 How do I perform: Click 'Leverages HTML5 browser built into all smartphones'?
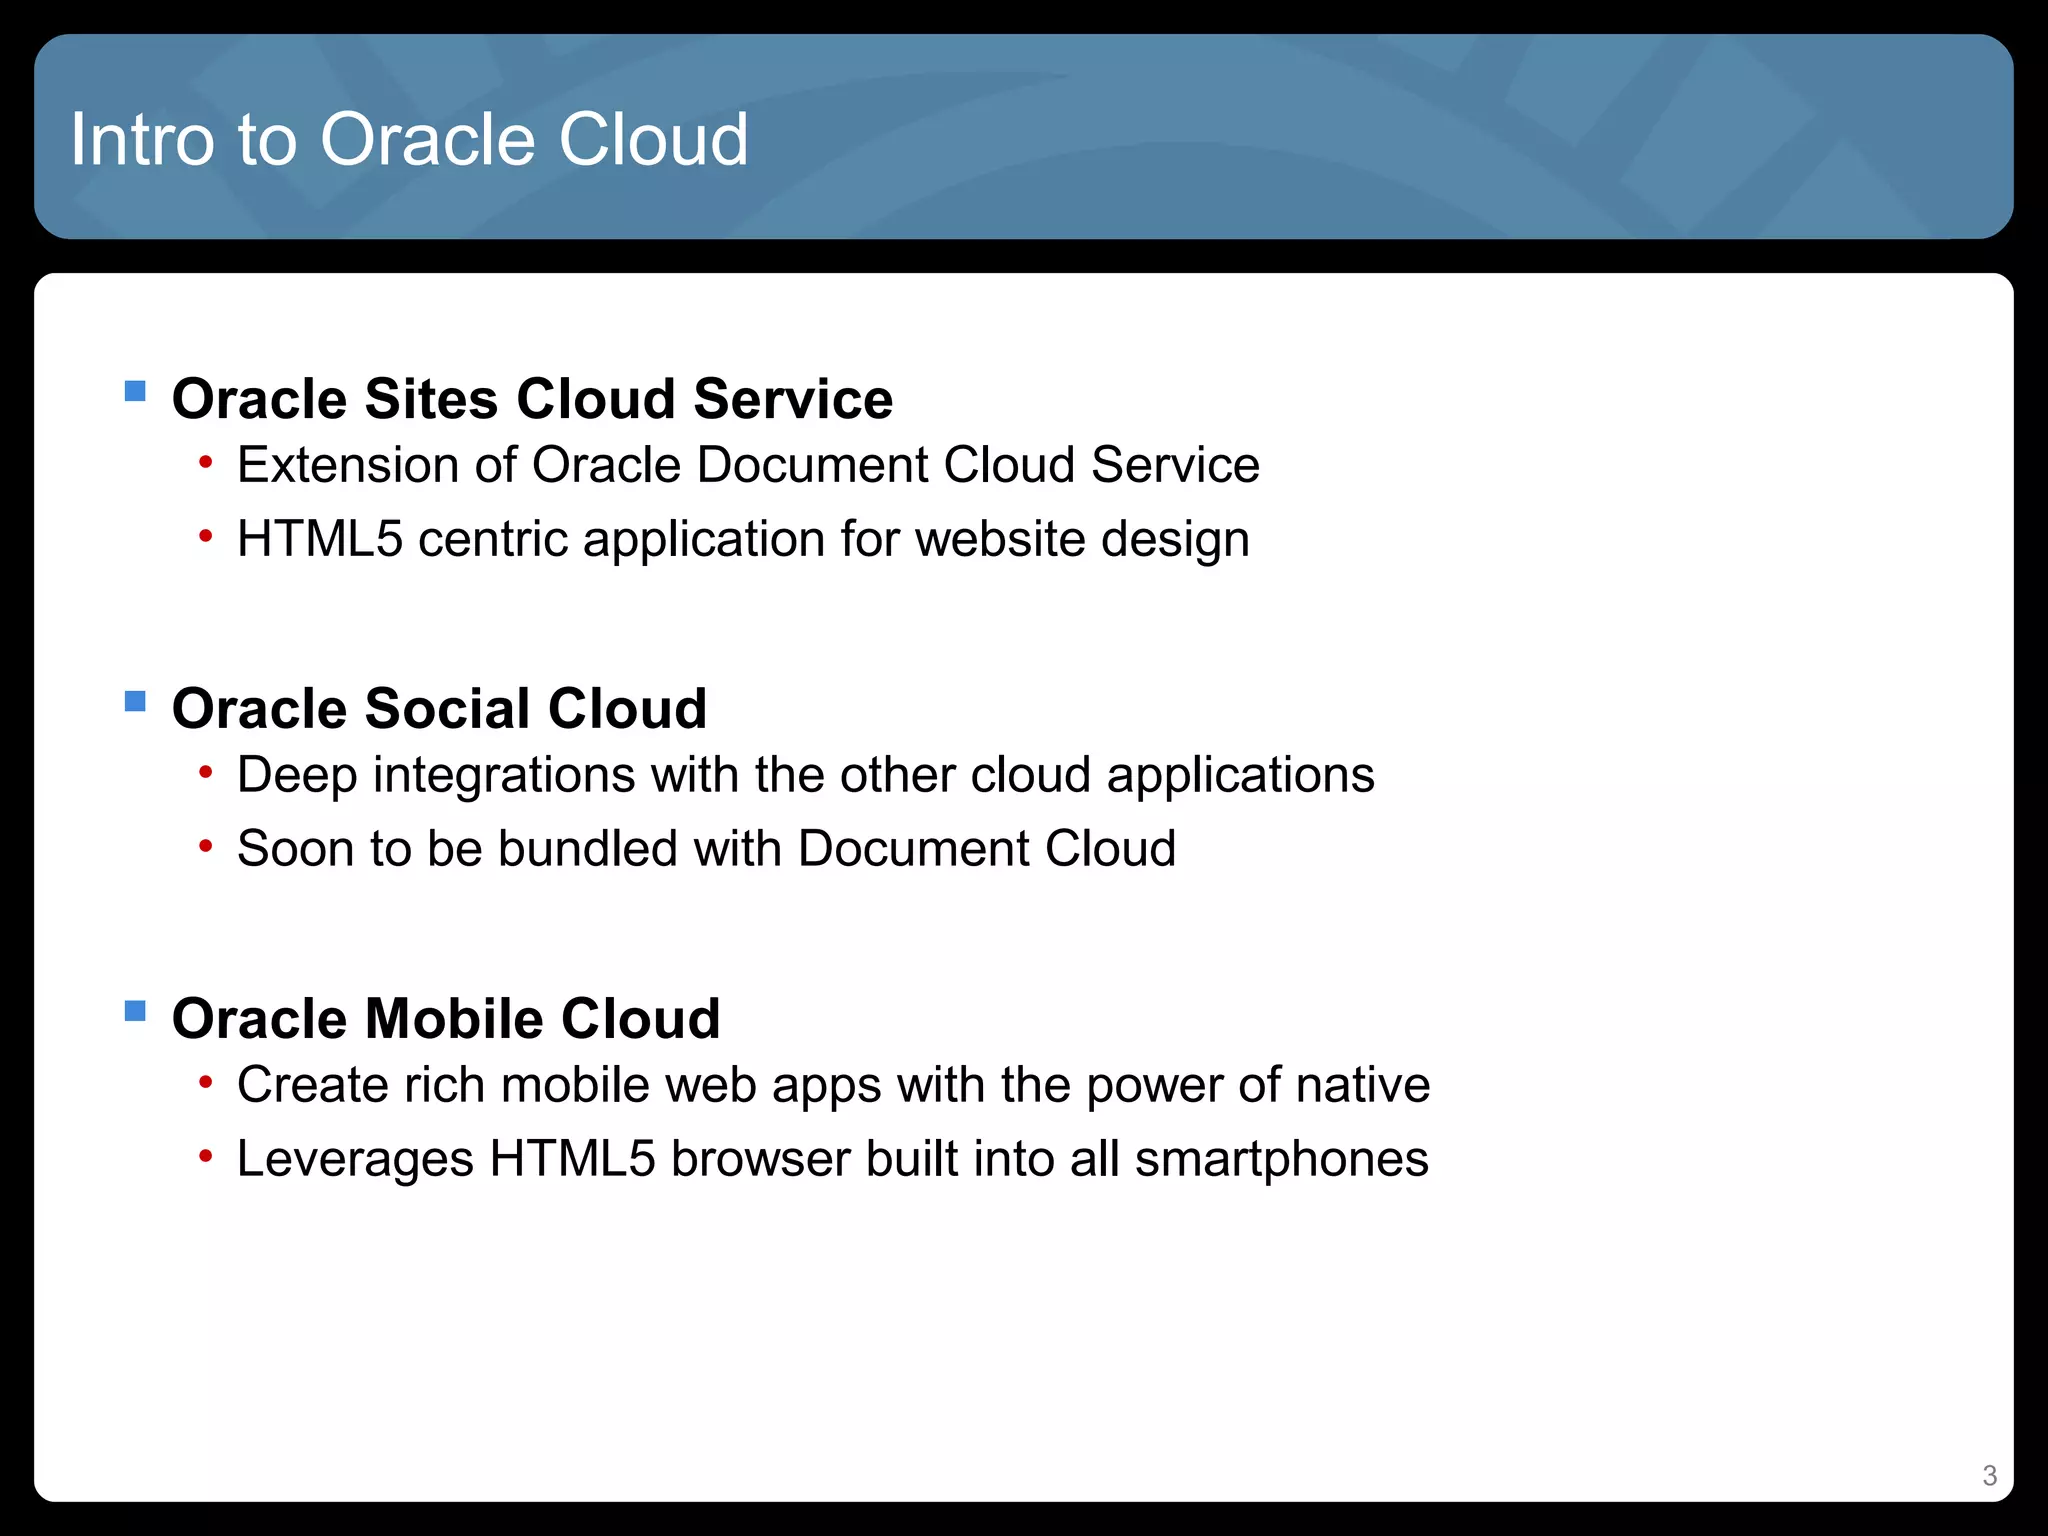[832, 1159]
